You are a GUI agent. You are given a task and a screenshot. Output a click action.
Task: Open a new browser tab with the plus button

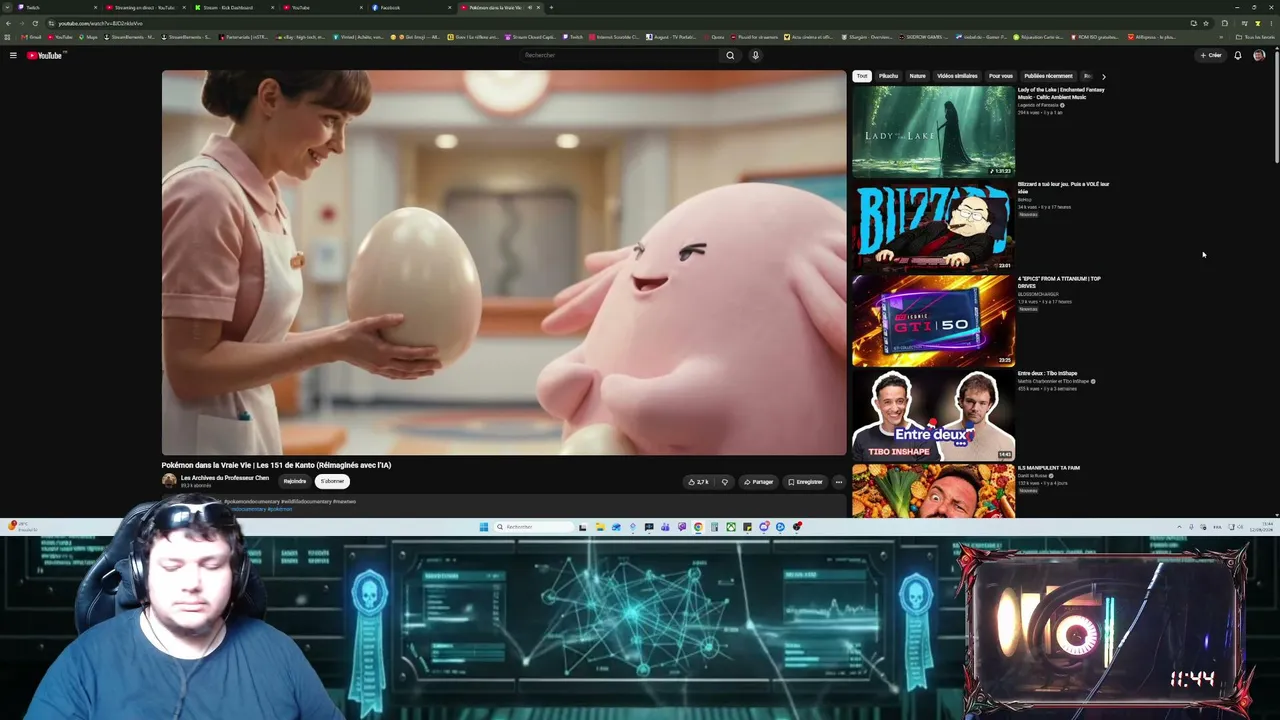551,8
